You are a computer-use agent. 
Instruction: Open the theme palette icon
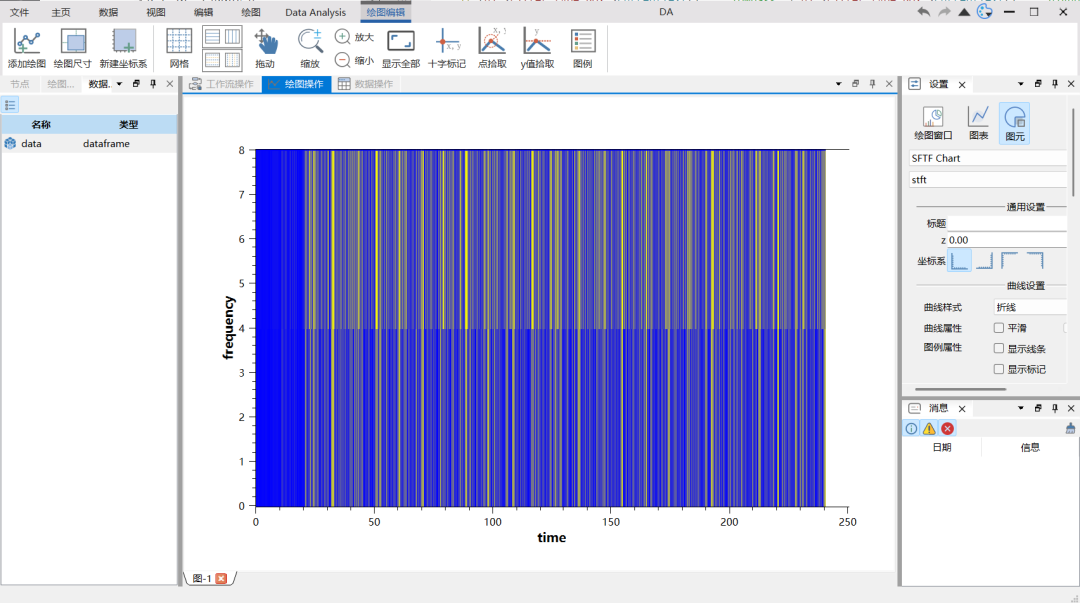(x=985, y=12)
